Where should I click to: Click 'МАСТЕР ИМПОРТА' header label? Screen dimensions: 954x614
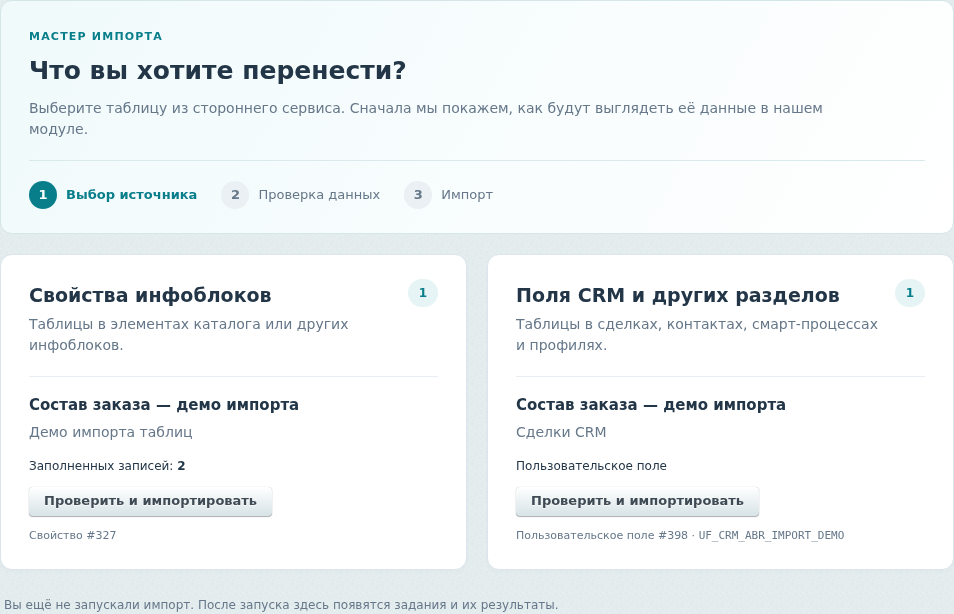(x=96, y=36)
